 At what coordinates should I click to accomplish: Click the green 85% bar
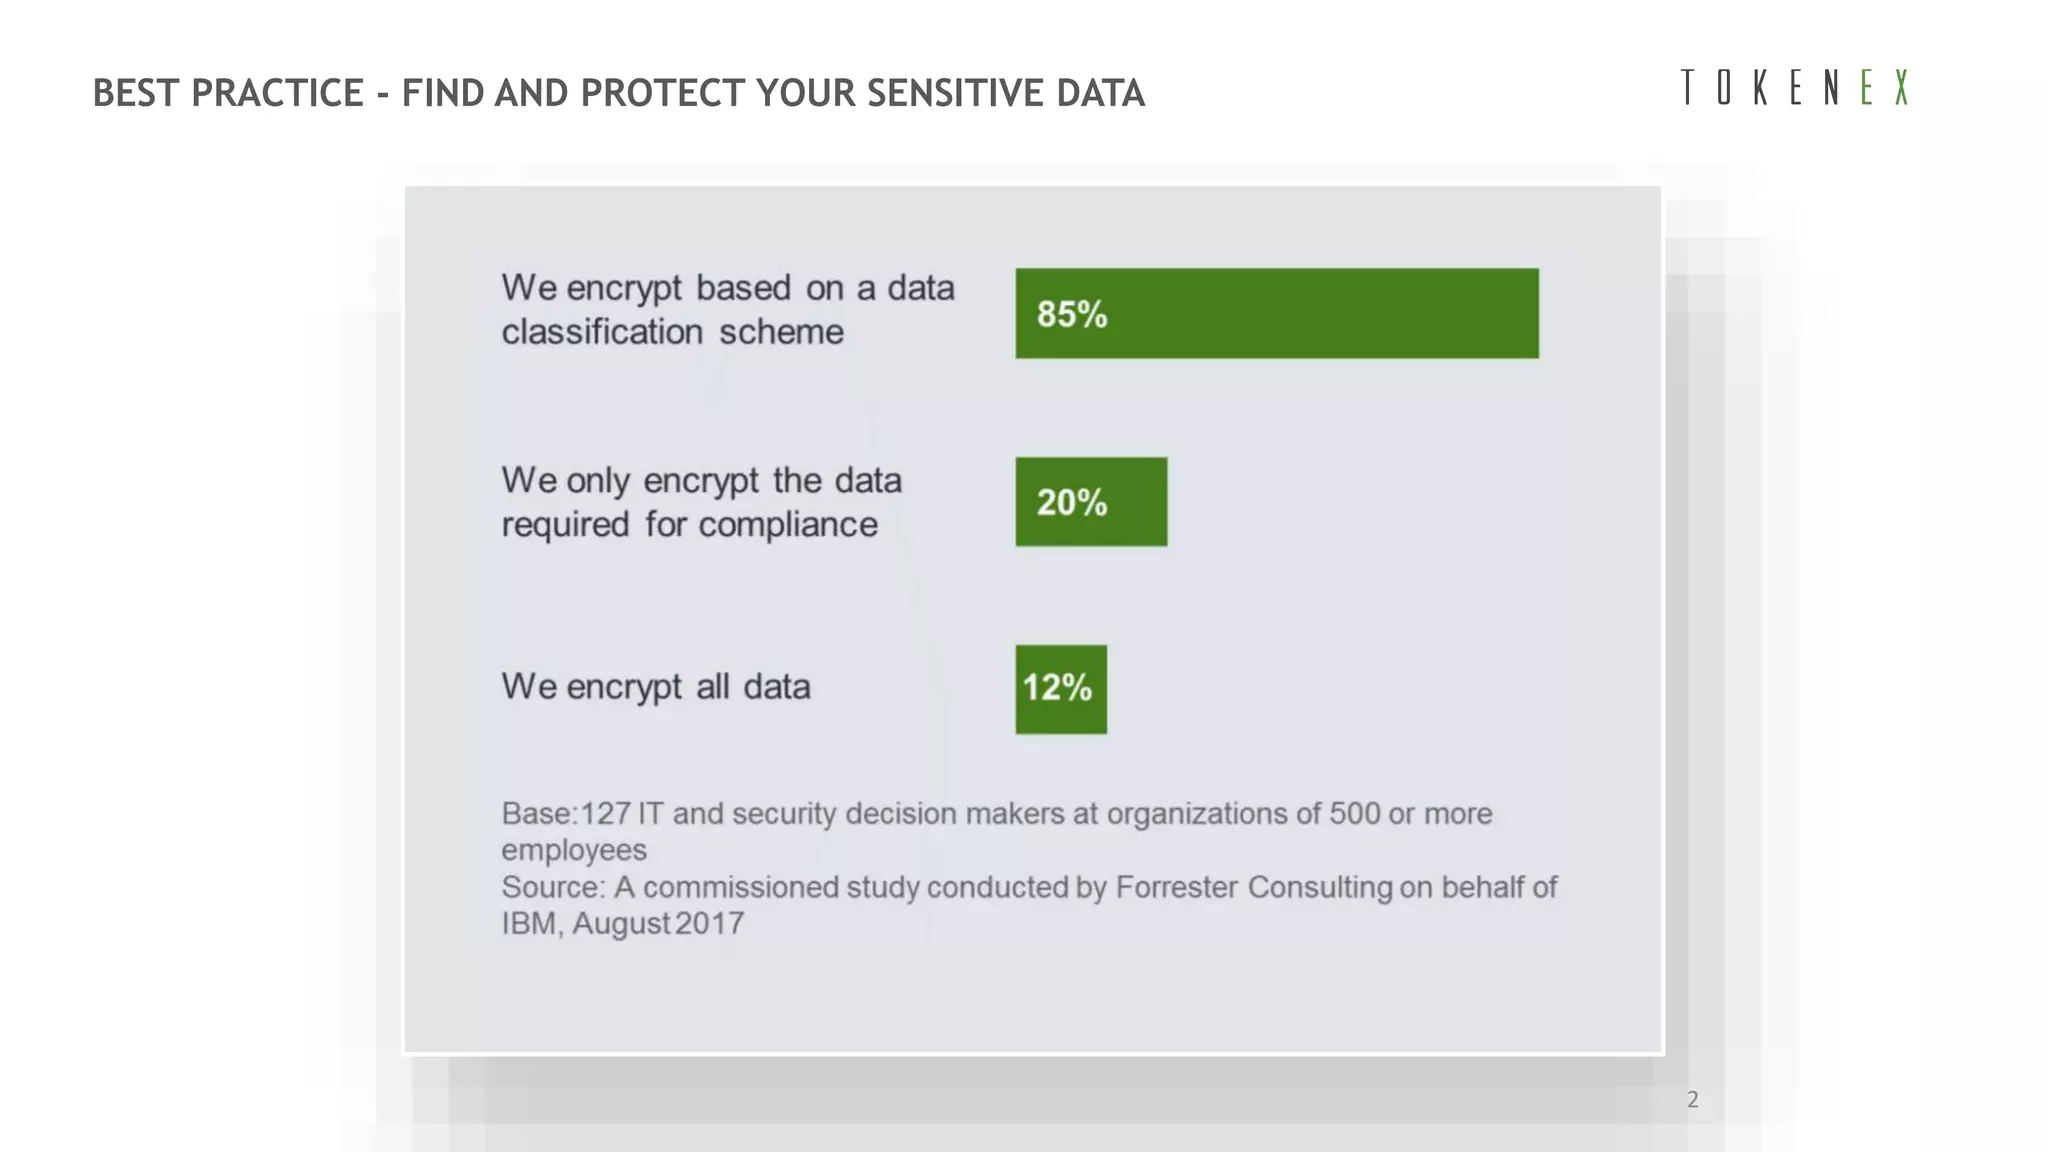1276,313
